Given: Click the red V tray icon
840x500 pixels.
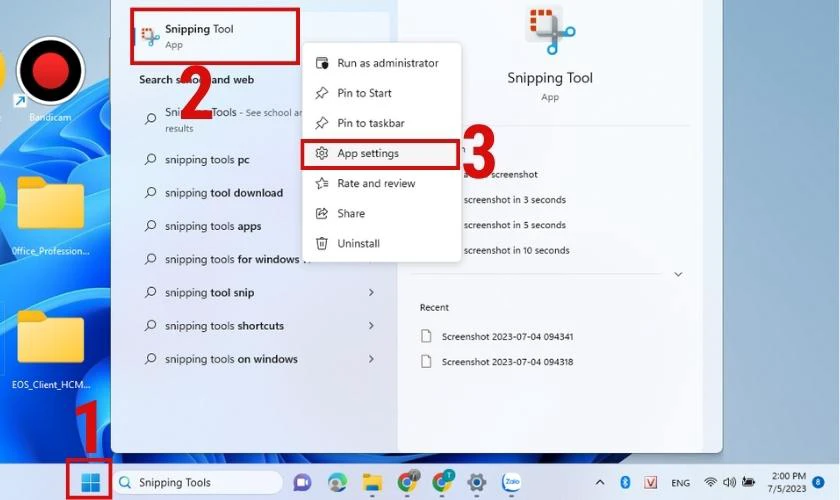Looking at the screenshot, I should point(650,482).
